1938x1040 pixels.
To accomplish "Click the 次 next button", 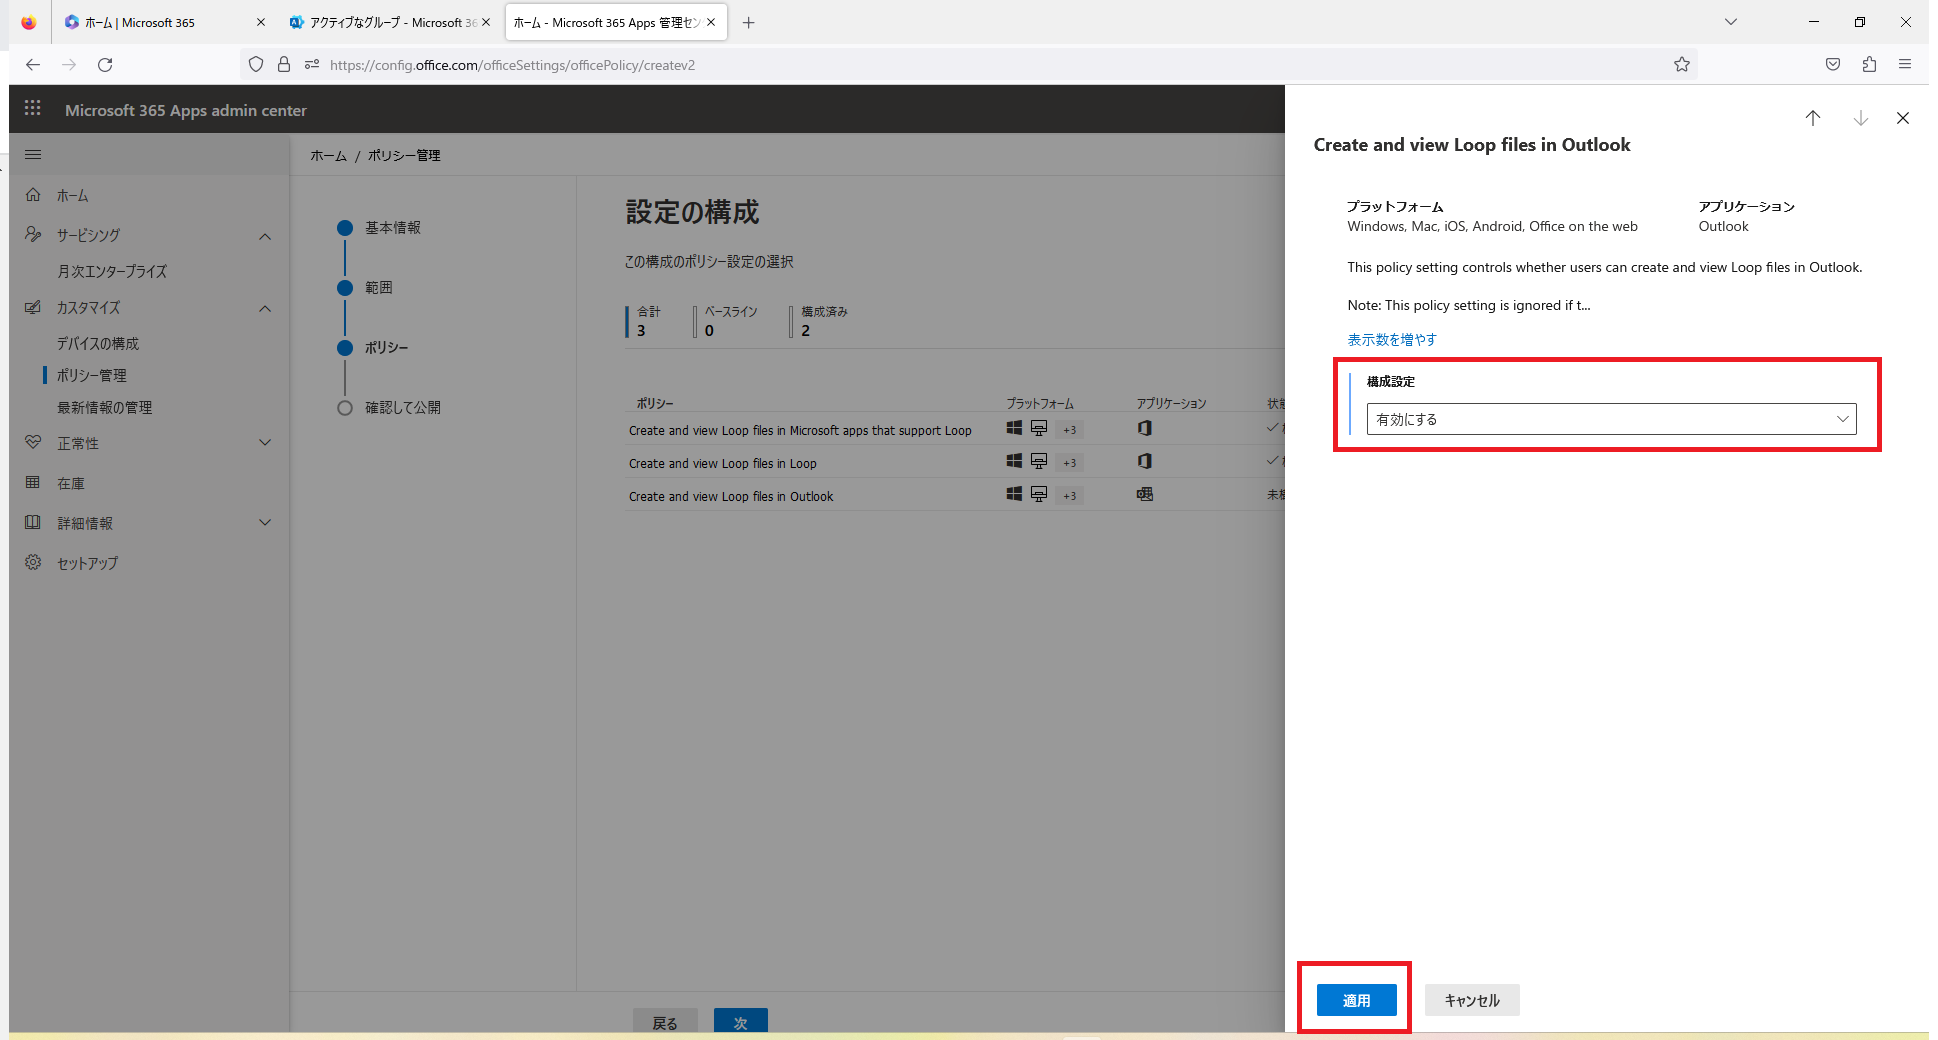I will pos(741,1022).
